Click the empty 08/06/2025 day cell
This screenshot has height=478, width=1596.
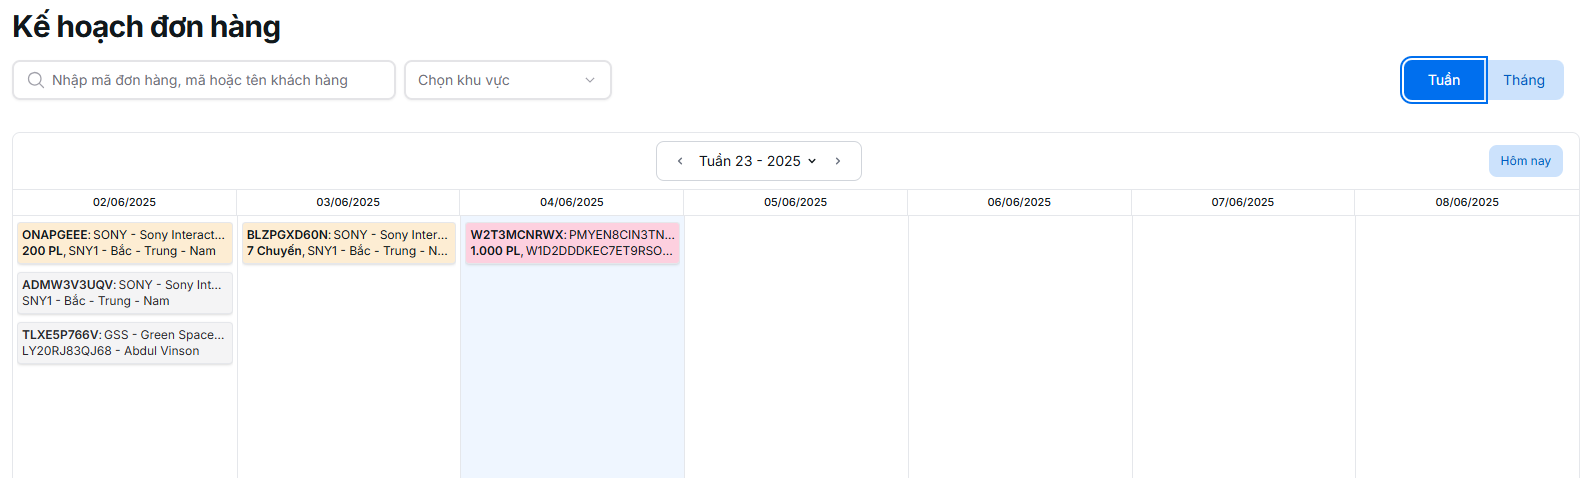[1467, 340]
